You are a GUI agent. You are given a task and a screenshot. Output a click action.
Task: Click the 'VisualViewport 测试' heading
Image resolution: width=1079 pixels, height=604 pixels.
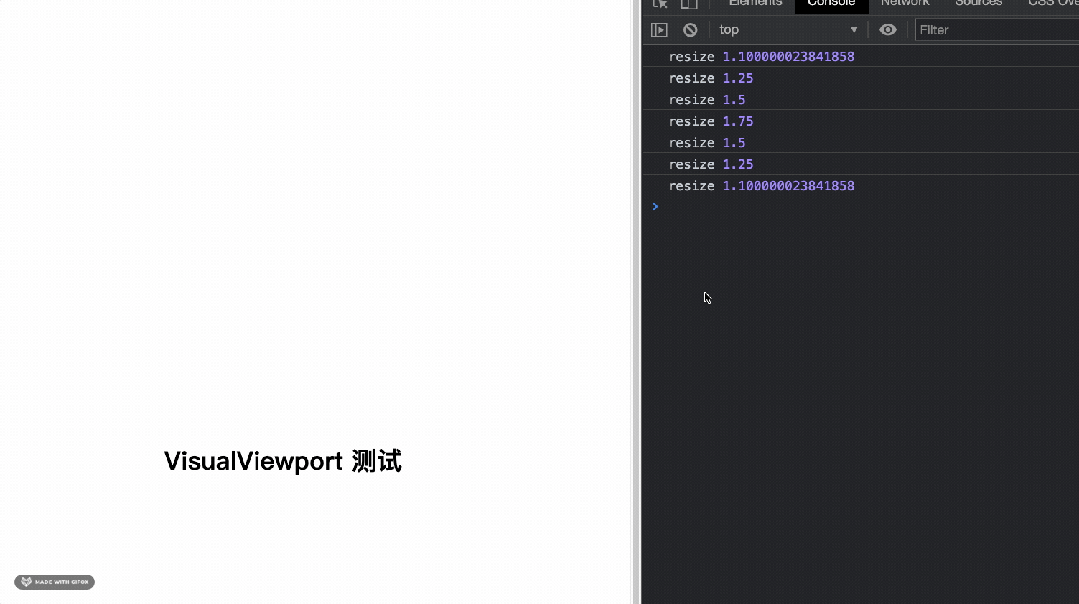tap(283, 461)
